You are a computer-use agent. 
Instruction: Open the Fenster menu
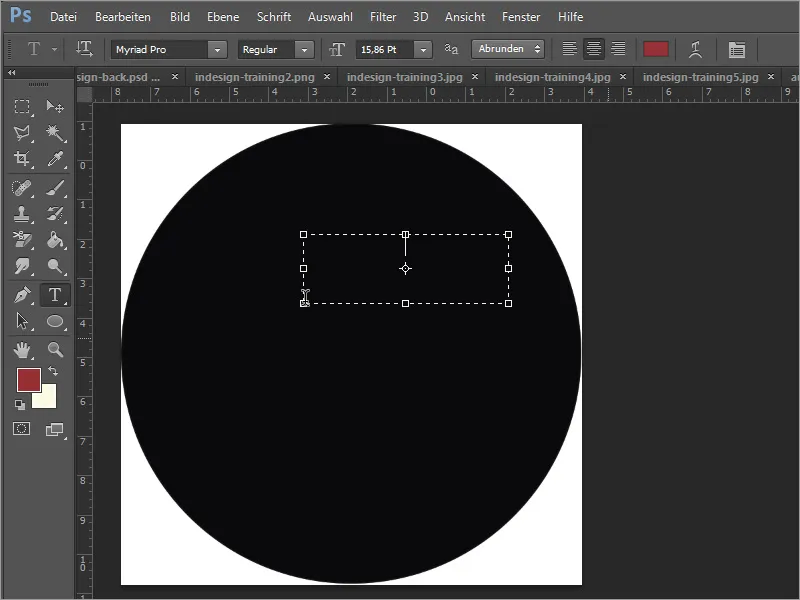coord(521,17)
